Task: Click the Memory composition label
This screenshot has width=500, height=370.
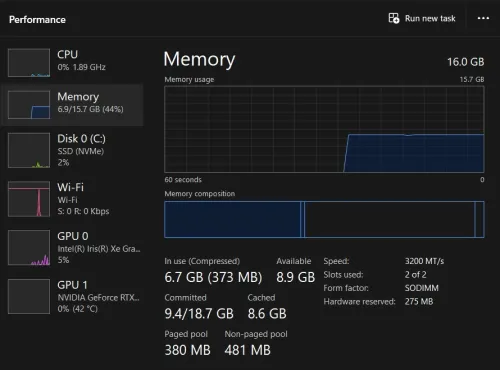Action: (x=200, y=194)
